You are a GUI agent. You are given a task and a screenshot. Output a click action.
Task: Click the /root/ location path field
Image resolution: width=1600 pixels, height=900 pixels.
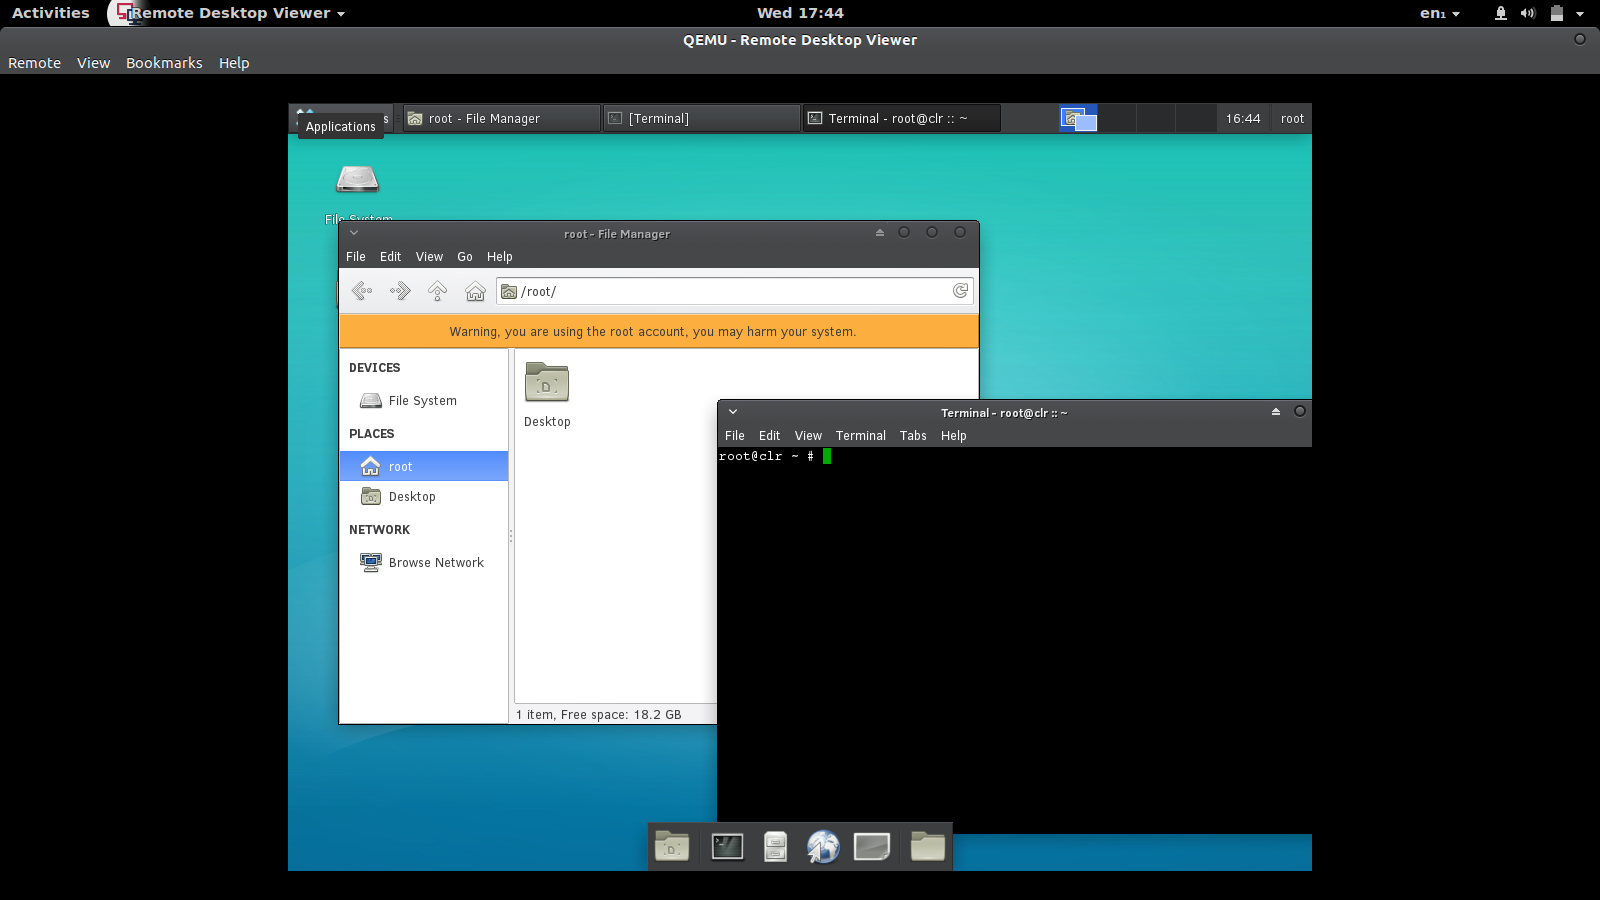pyautogui.click(x=735, y=291)
